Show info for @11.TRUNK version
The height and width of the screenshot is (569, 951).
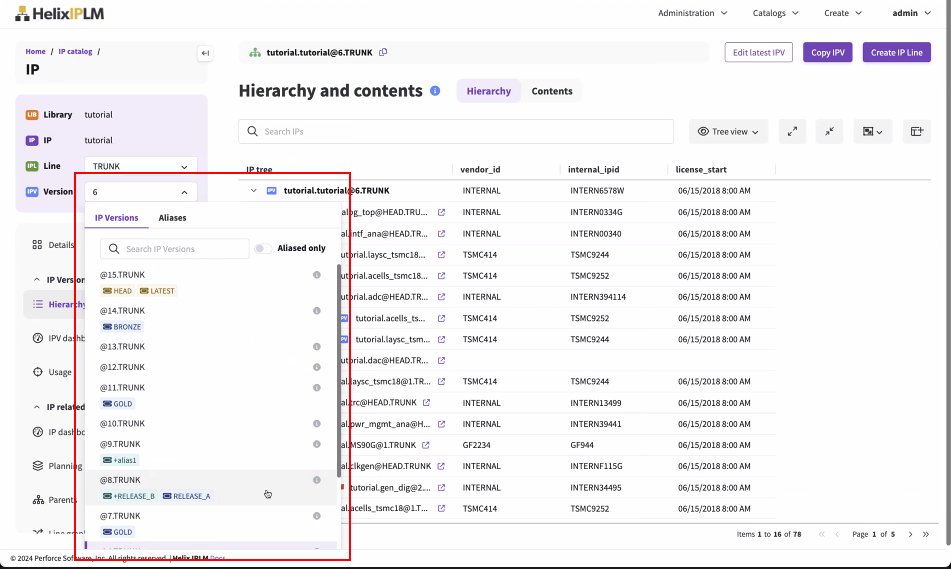pos(317,387)
